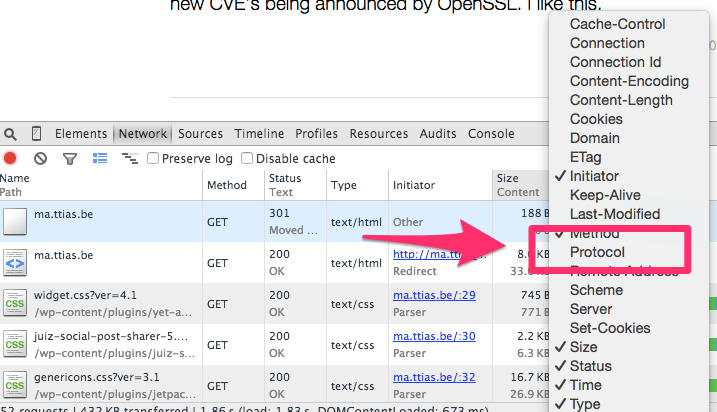Click the blank document icon for 301 ma.ttias.be
Screen dimensions: 717x412
coord(15,221)
